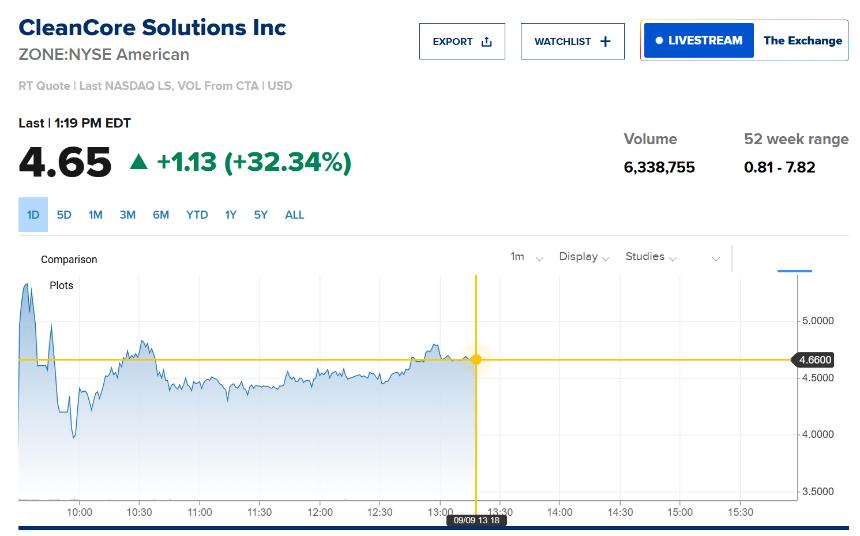Click the unlabeled chevron after Studies

[x=716, y=258]
